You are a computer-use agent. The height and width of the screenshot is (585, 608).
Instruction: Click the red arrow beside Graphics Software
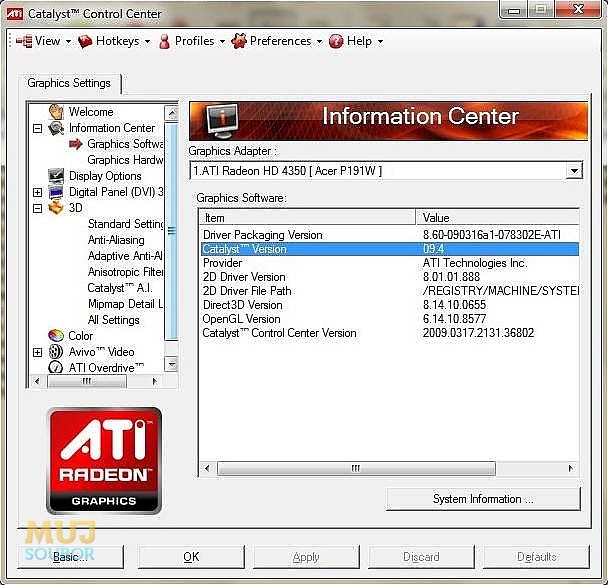click(x=76, y=144)
